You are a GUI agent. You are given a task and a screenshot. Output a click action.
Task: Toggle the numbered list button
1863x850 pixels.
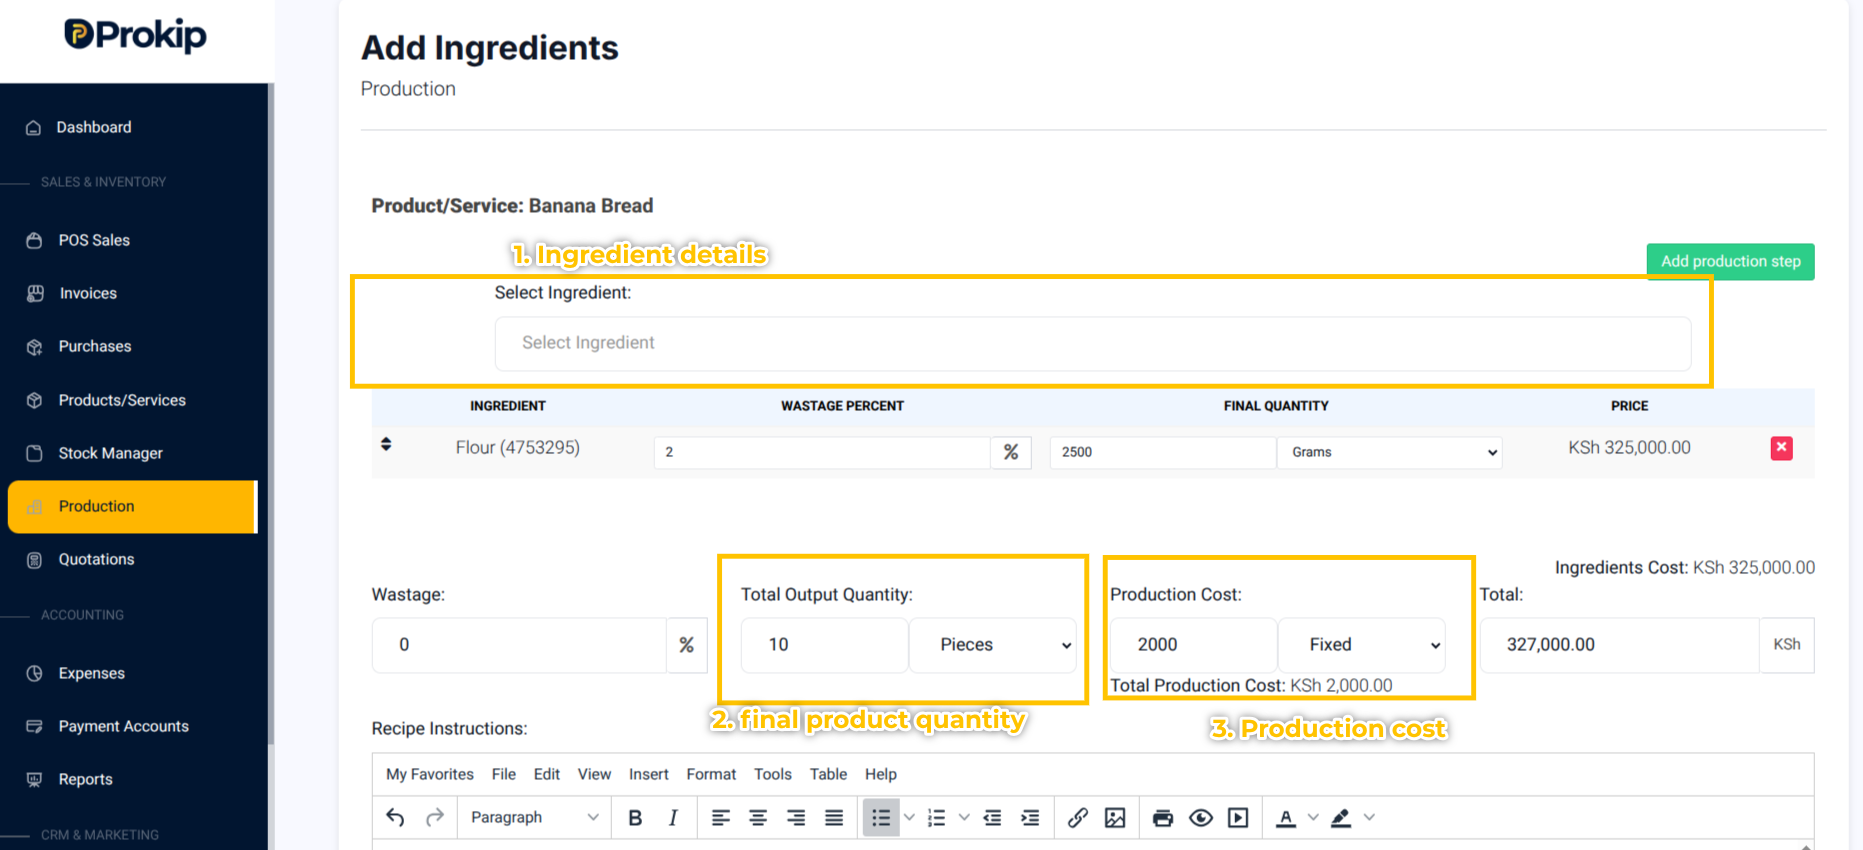pos(936,818)
